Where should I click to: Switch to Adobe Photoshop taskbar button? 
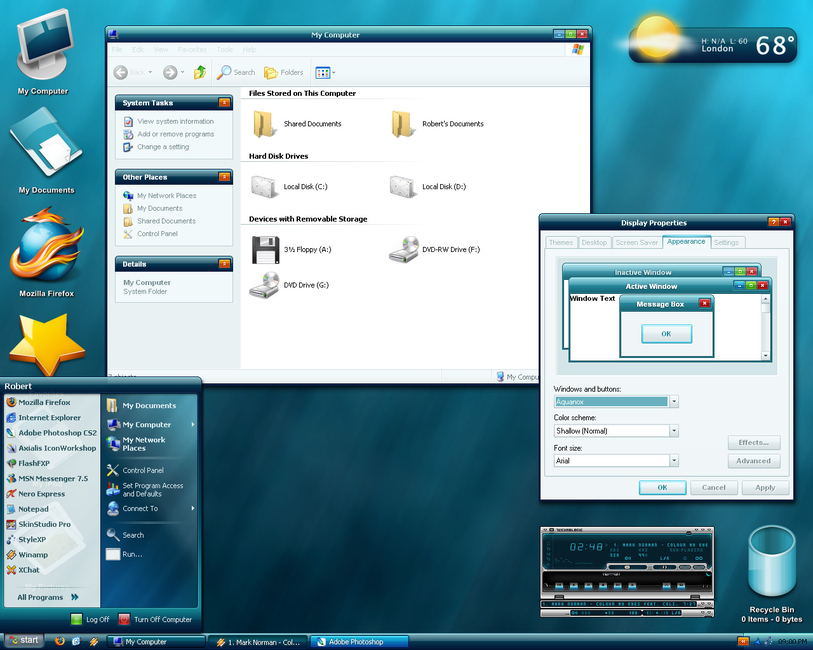point(359,642)
